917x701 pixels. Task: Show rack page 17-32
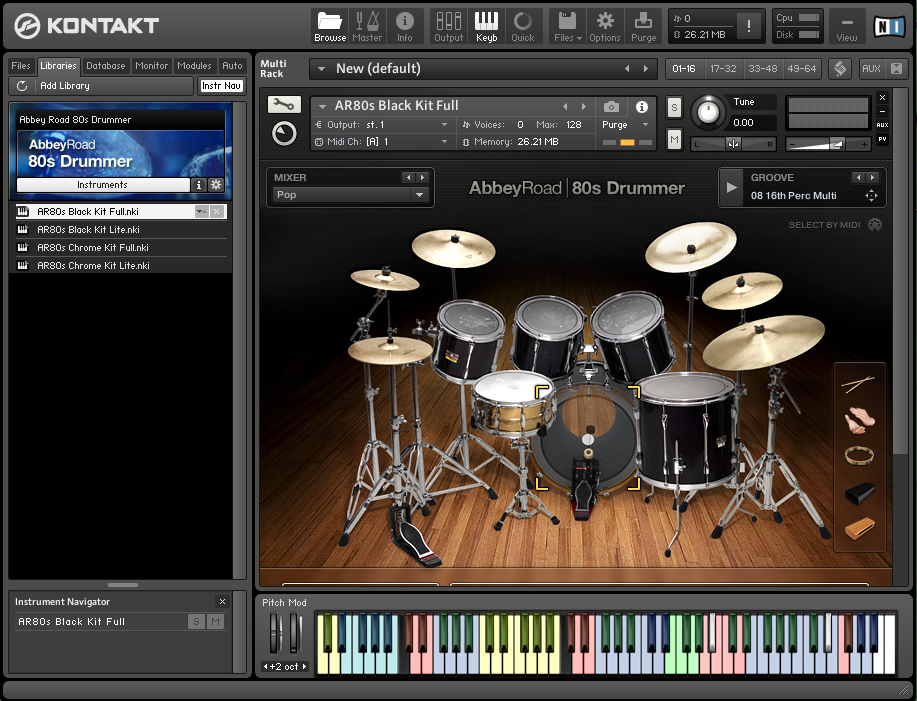pos(723,69)
